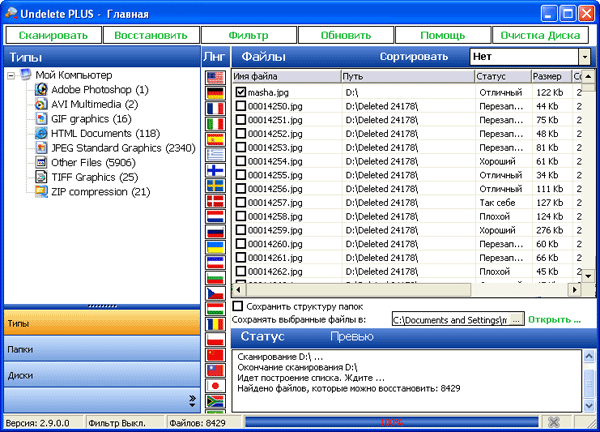Open HTML Documents (118) category
600x432 pixels.
pyautogui.click(x=105, y=133)
